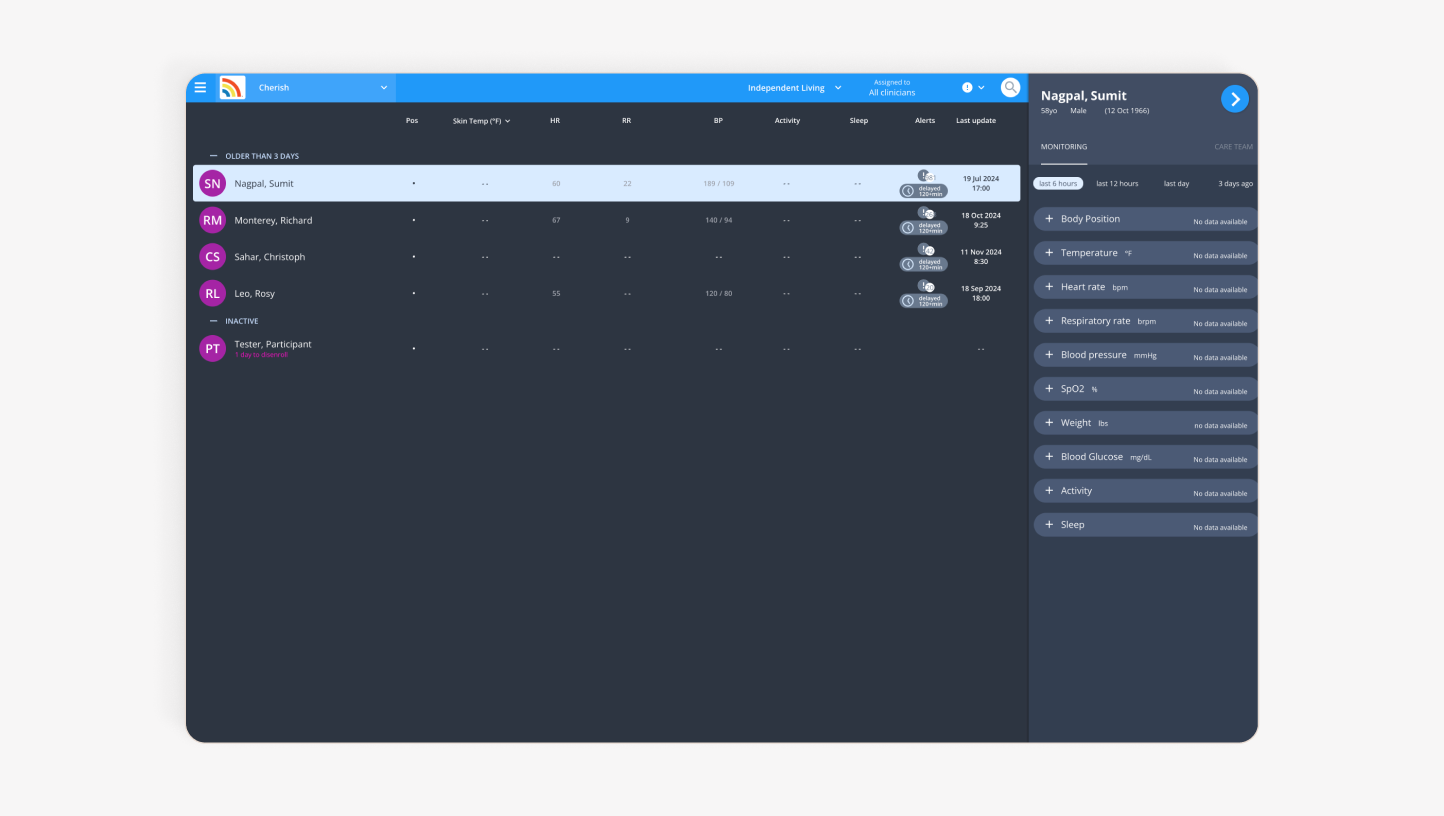Image resolution: width=1444 pixels, height=816 pixels.
Task: Open the search magnifier
Action: click(1011, 87)
